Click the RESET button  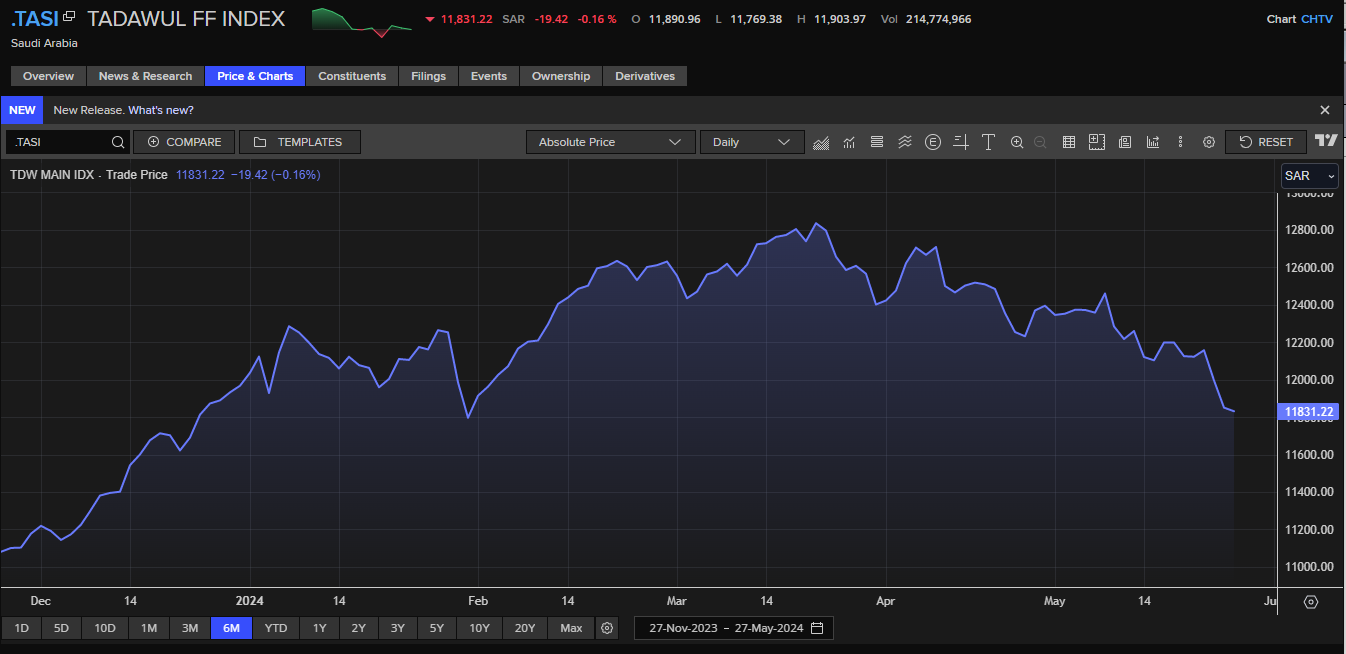click(1266, 142)
